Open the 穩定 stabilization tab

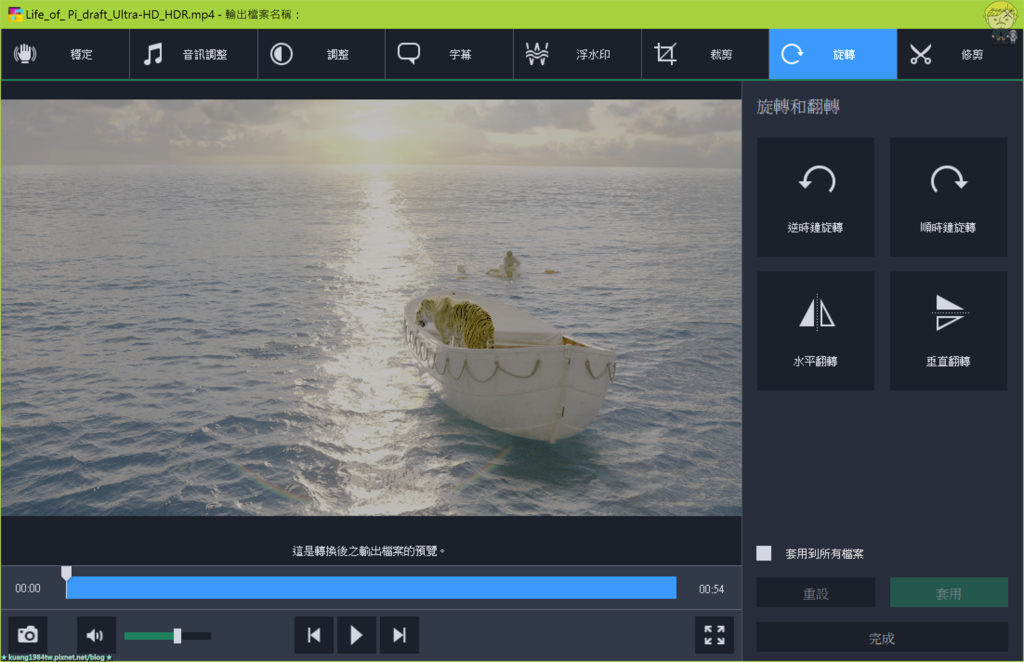coord(65,54)
